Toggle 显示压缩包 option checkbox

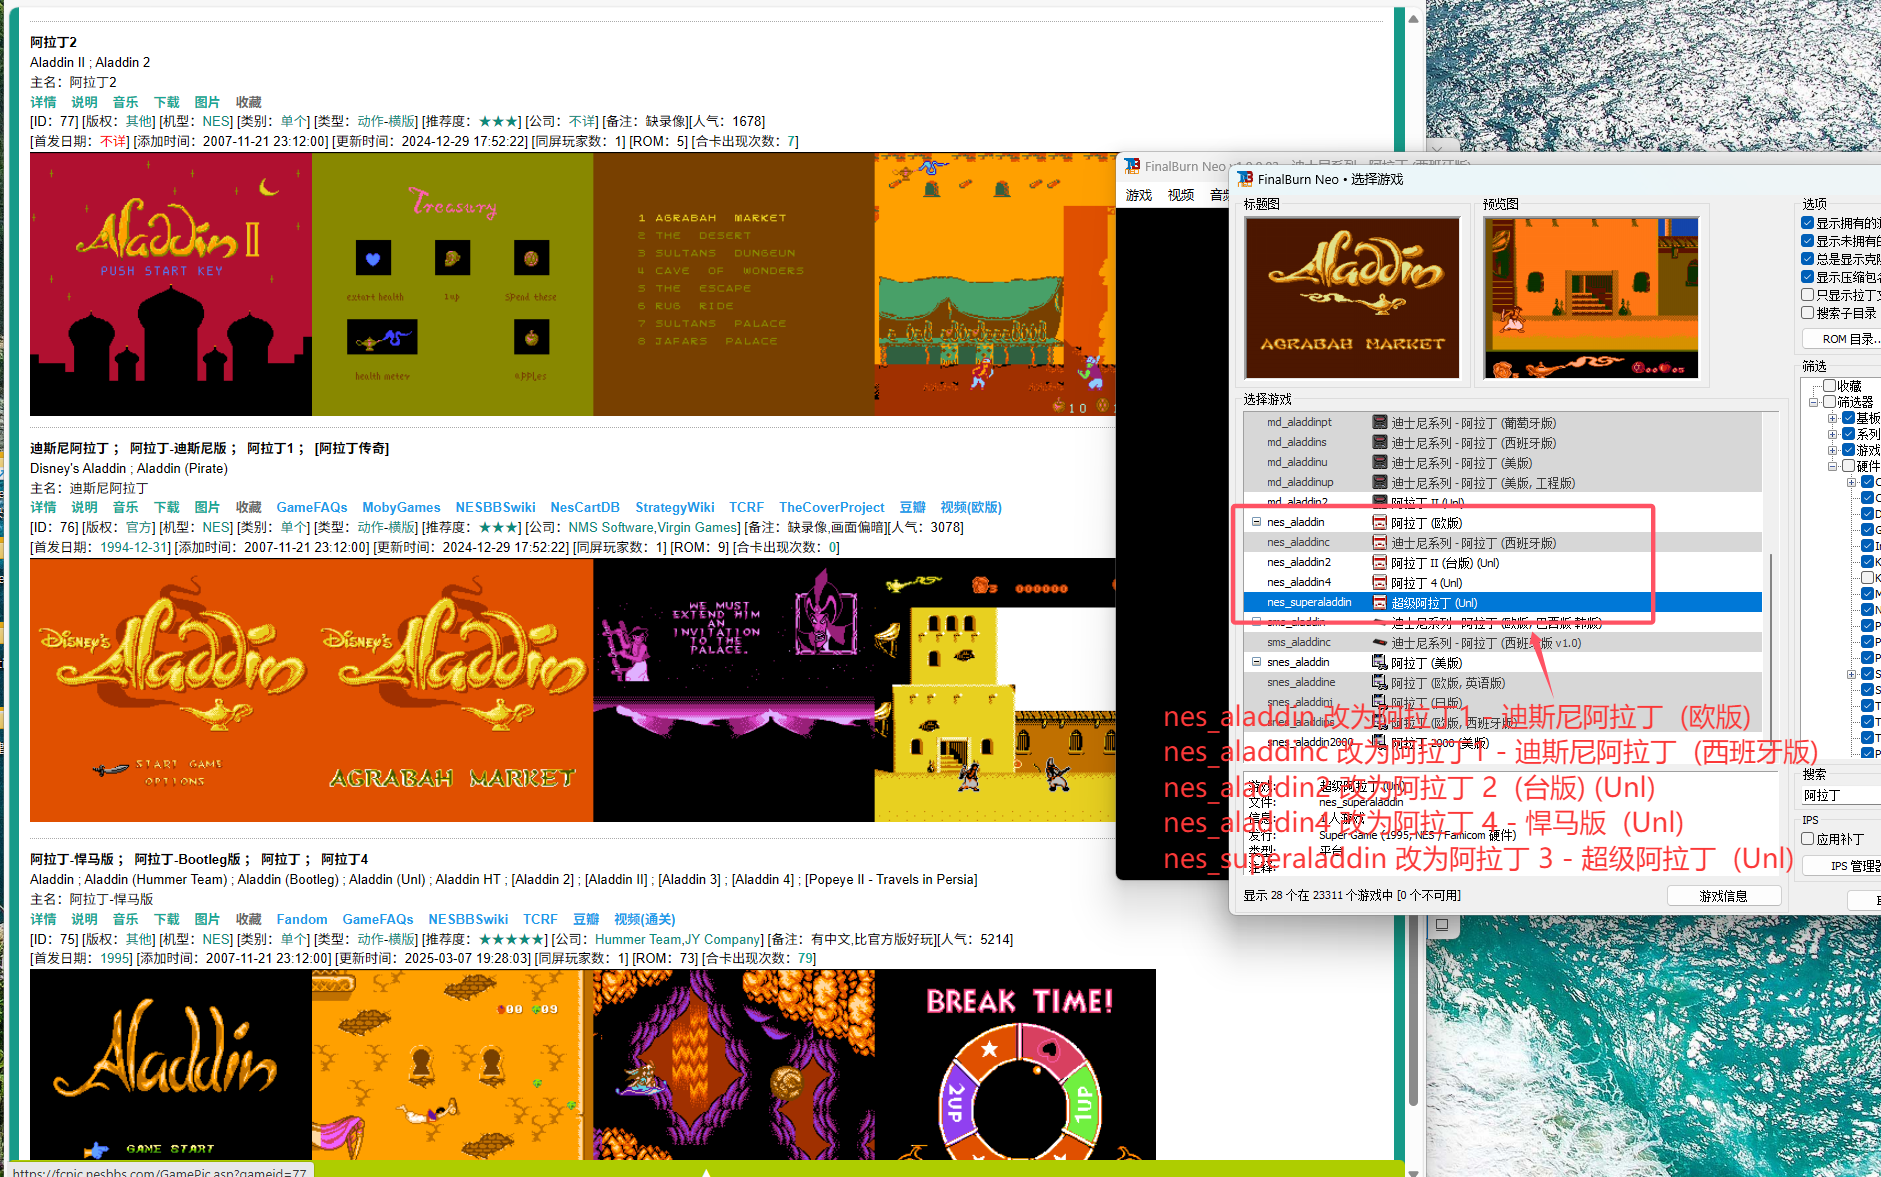coord(1808,277)
